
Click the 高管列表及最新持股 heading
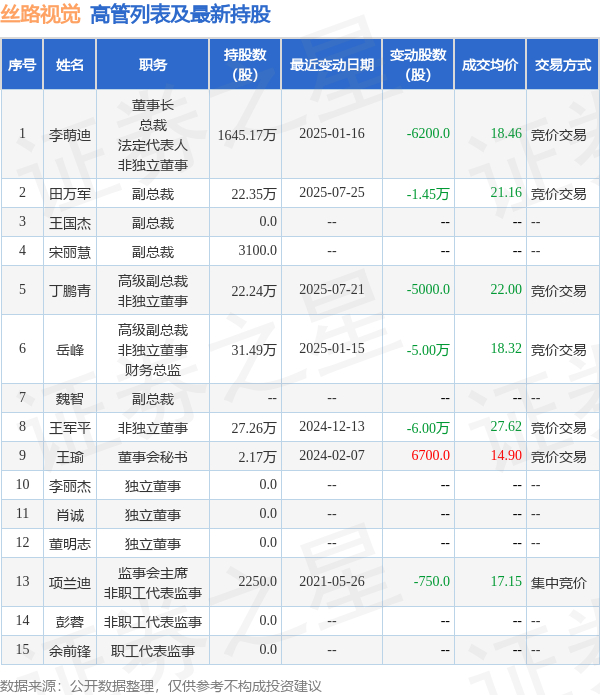click(180, 15)
